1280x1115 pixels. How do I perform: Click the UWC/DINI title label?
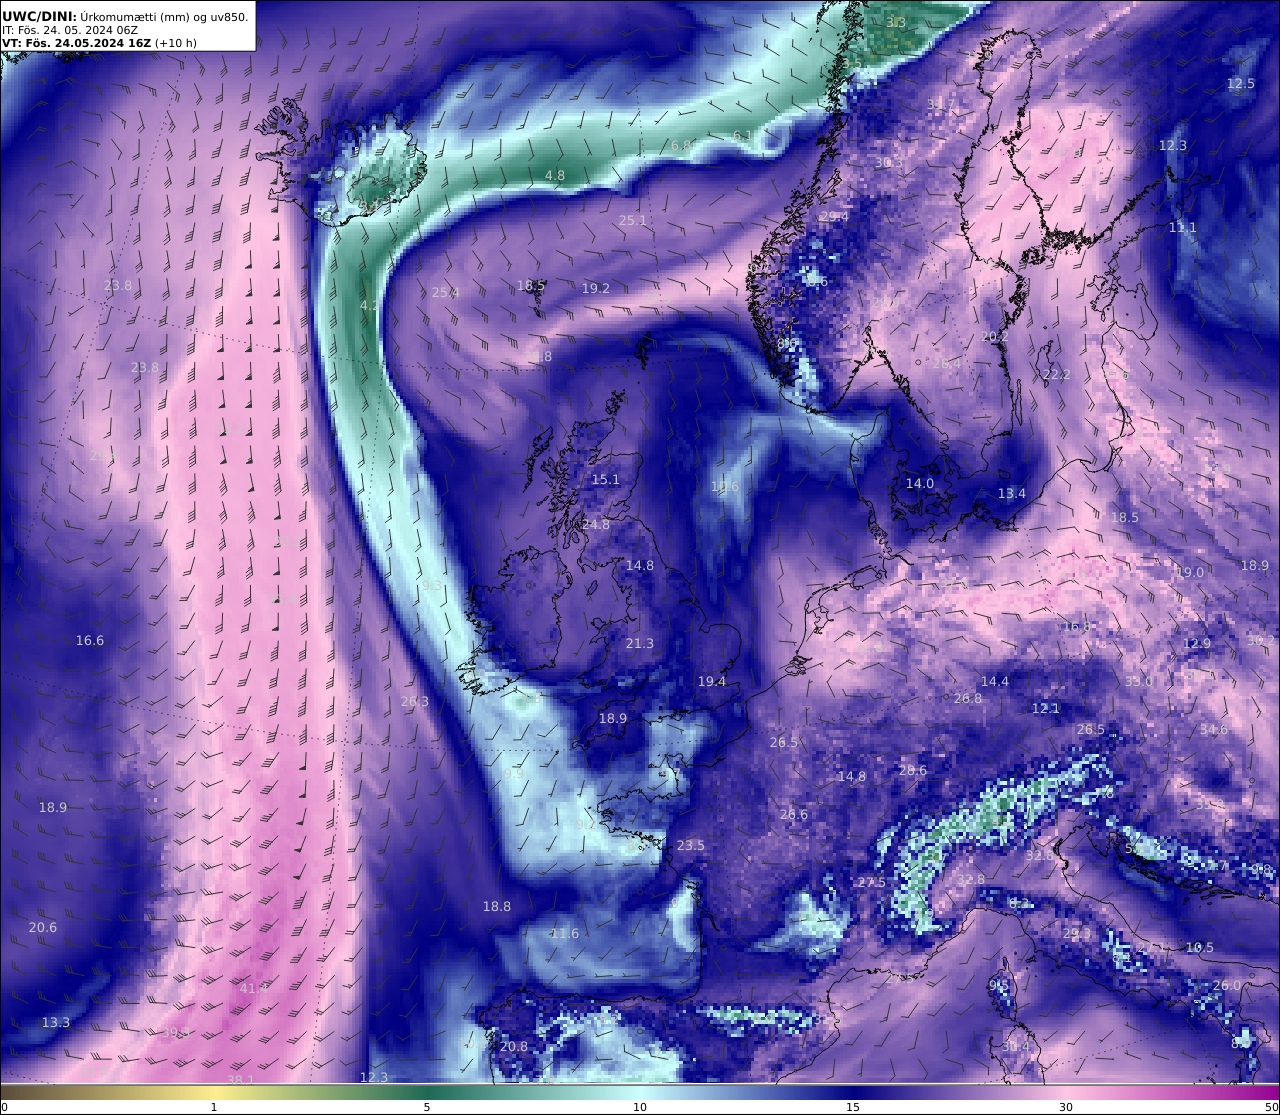tap(38, 16)
